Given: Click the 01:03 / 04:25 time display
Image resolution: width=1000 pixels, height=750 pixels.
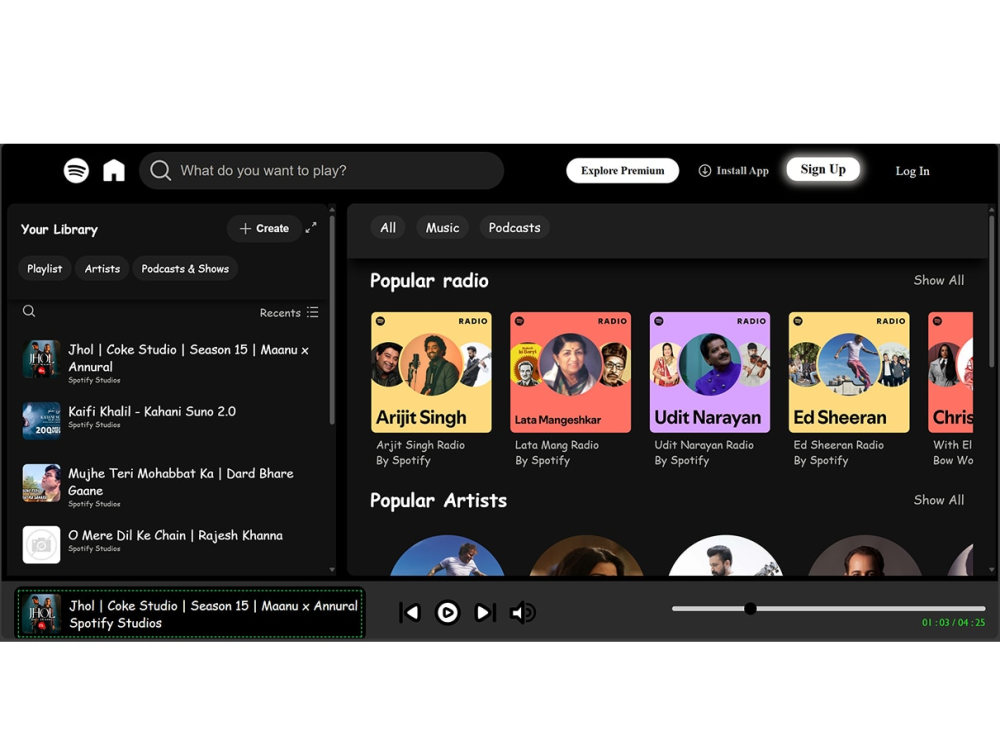Looking at the screenshot, I should tap(953, 622).
